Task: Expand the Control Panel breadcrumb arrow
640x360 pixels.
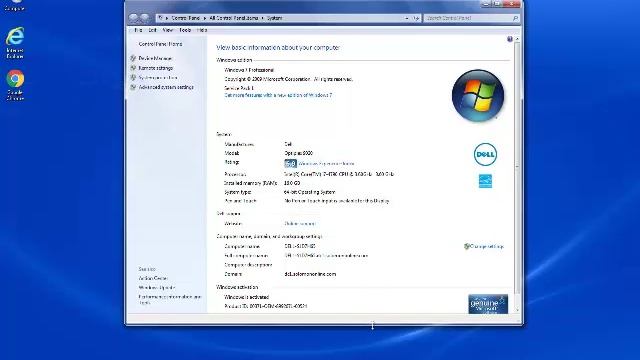Action: click(x=205, y=18)
